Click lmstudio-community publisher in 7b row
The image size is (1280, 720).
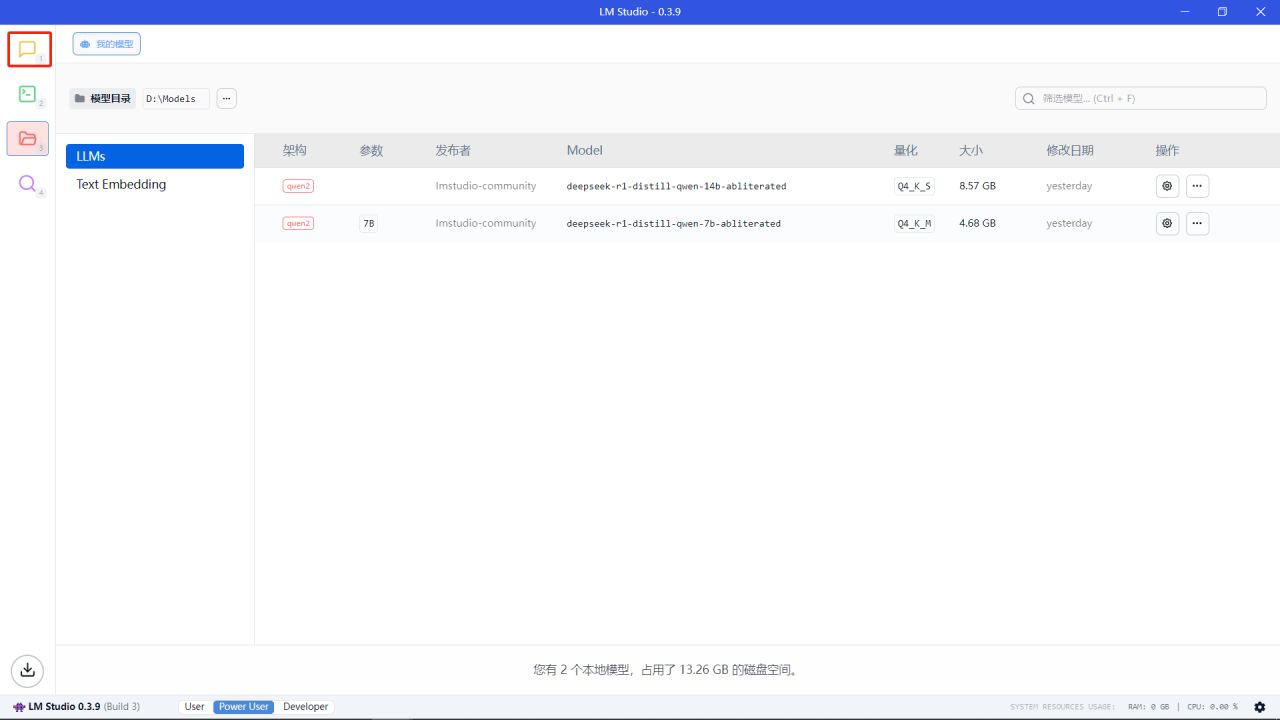click(x=486, y=223)
